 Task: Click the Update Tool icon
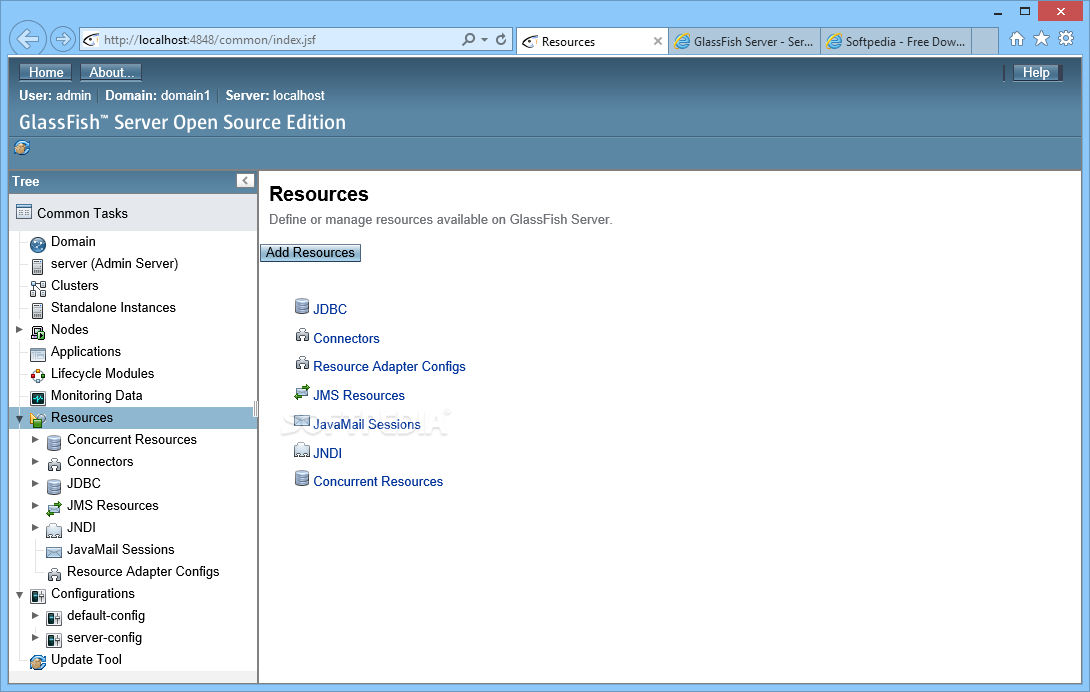[38, 663]
